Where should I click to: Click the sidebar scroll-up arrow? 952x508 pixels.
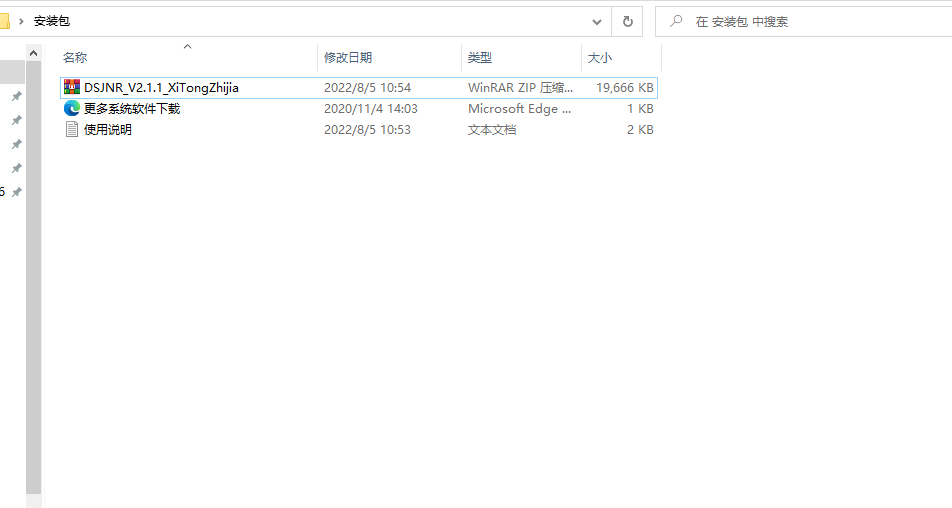point(33,53)
